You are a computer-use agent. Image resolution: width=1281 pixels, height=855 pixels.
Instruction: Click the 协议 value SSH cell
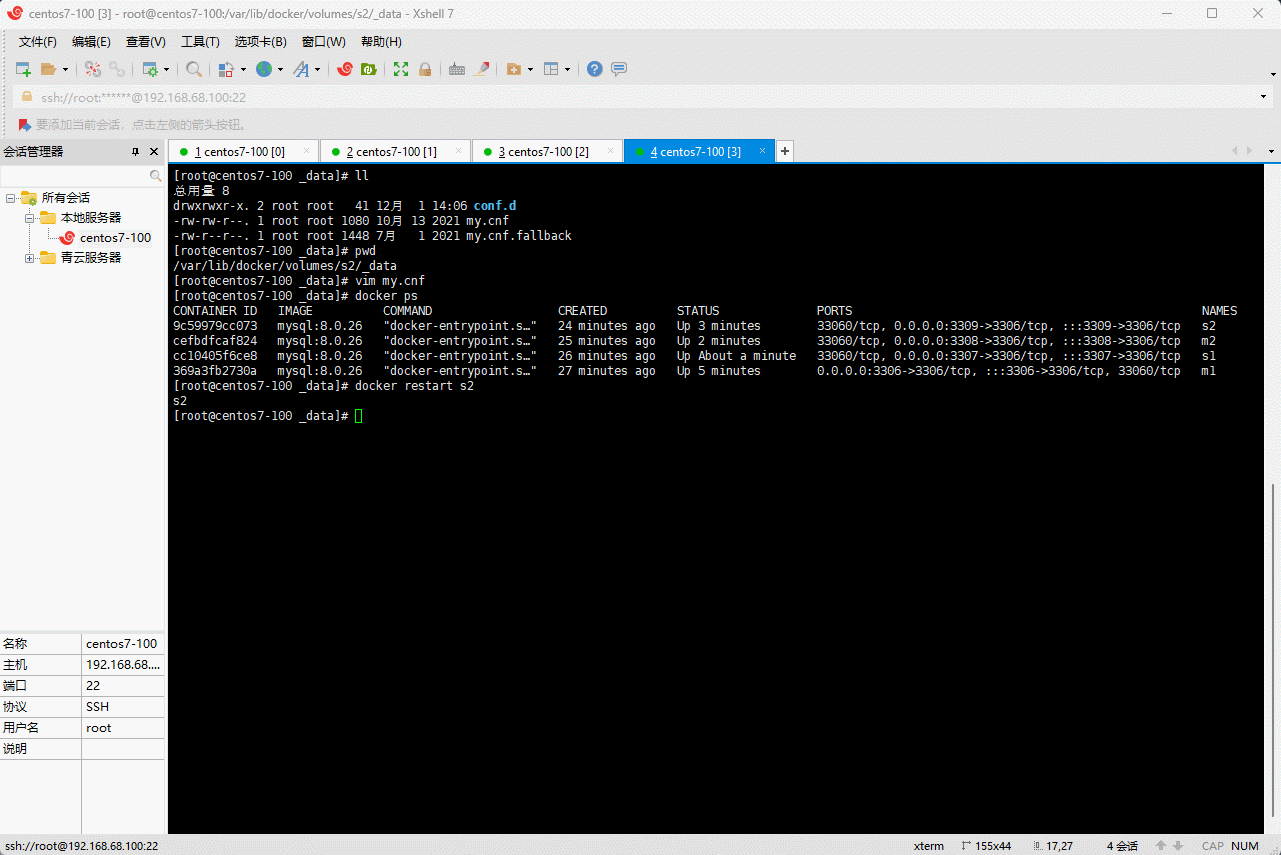[x=123, y=707]
